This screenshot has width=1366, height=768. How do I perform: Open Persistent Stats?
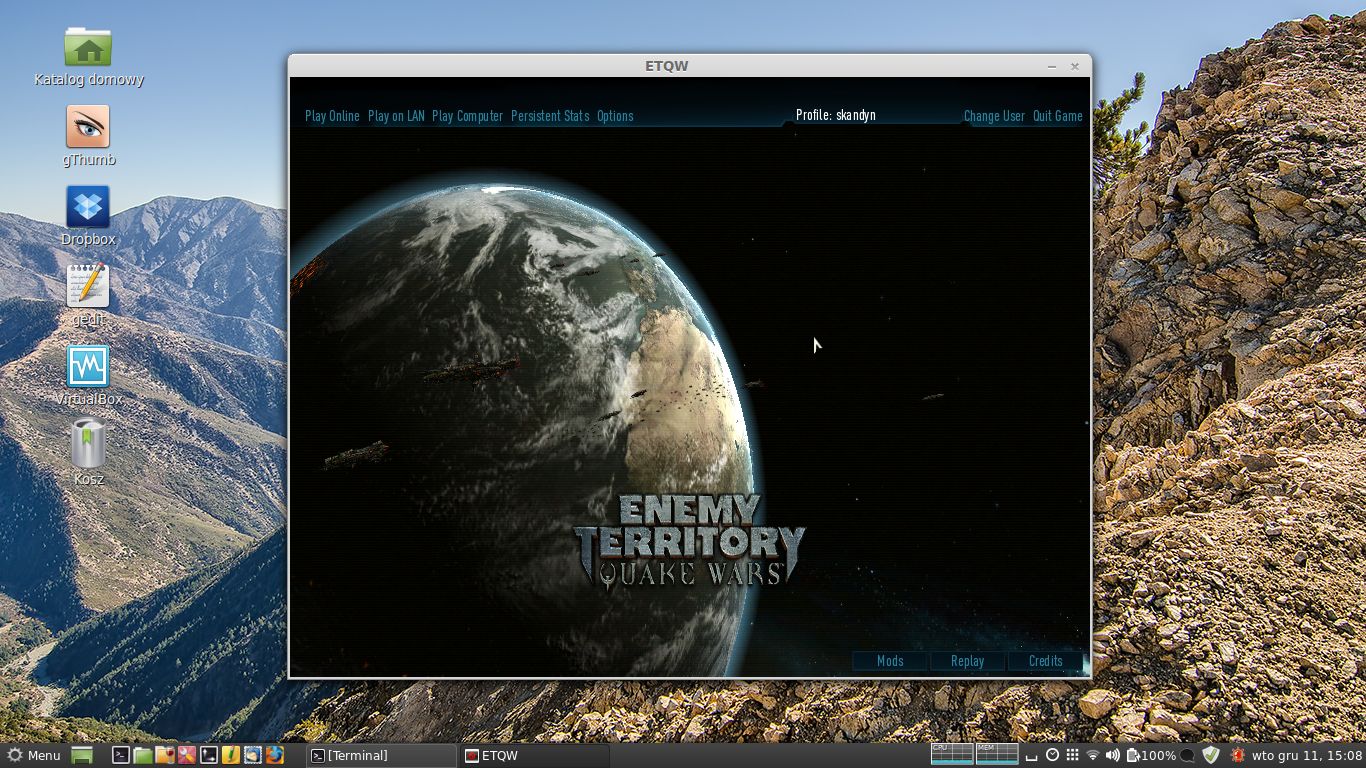point(550,116)
